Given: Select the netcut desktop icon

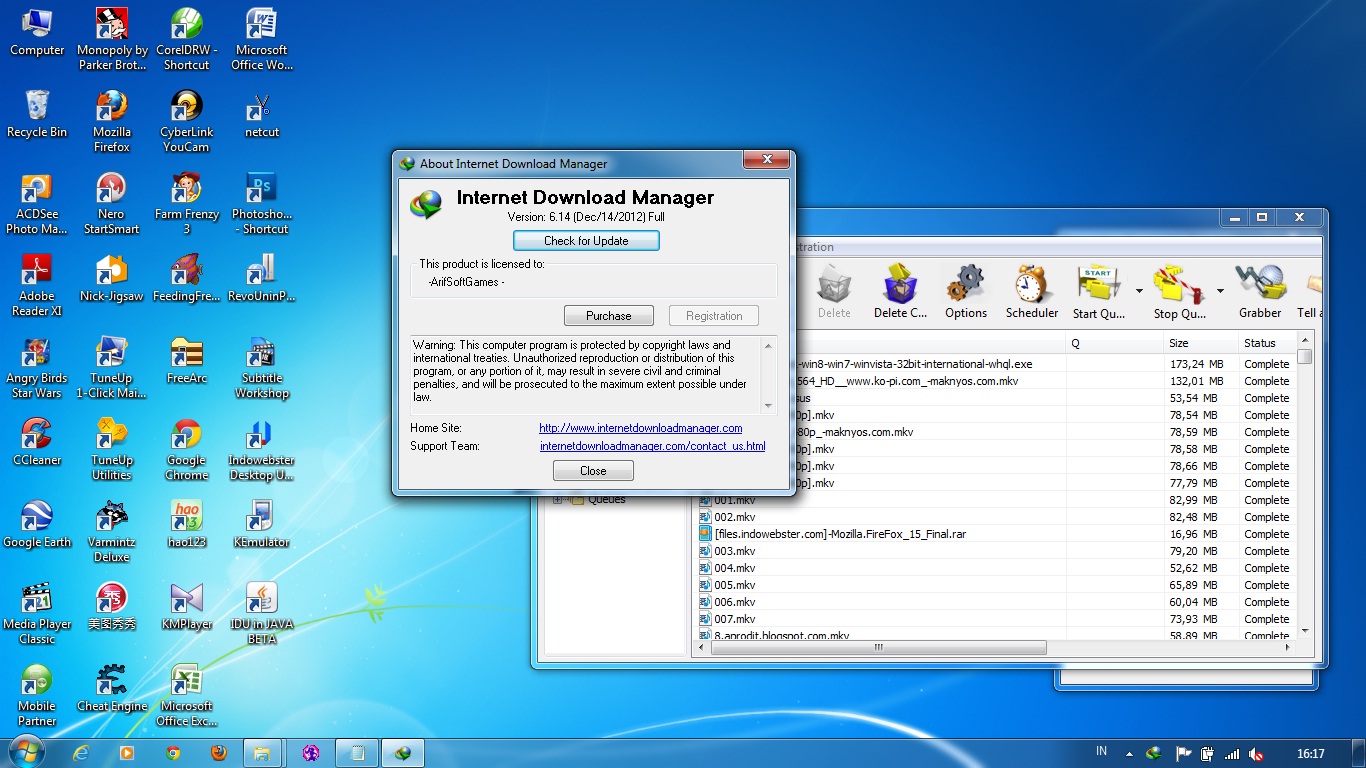Looking at the screenshot, I should [x=262, y=114].
